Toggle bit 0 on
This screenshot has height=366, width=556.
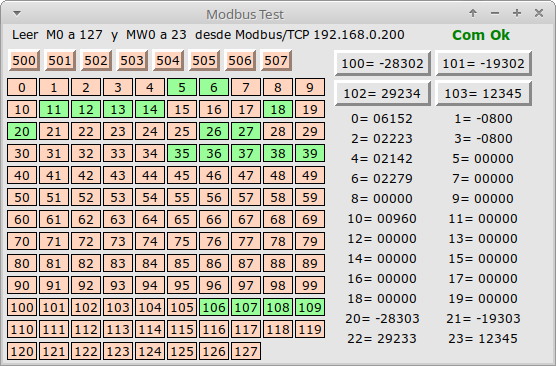22,87
